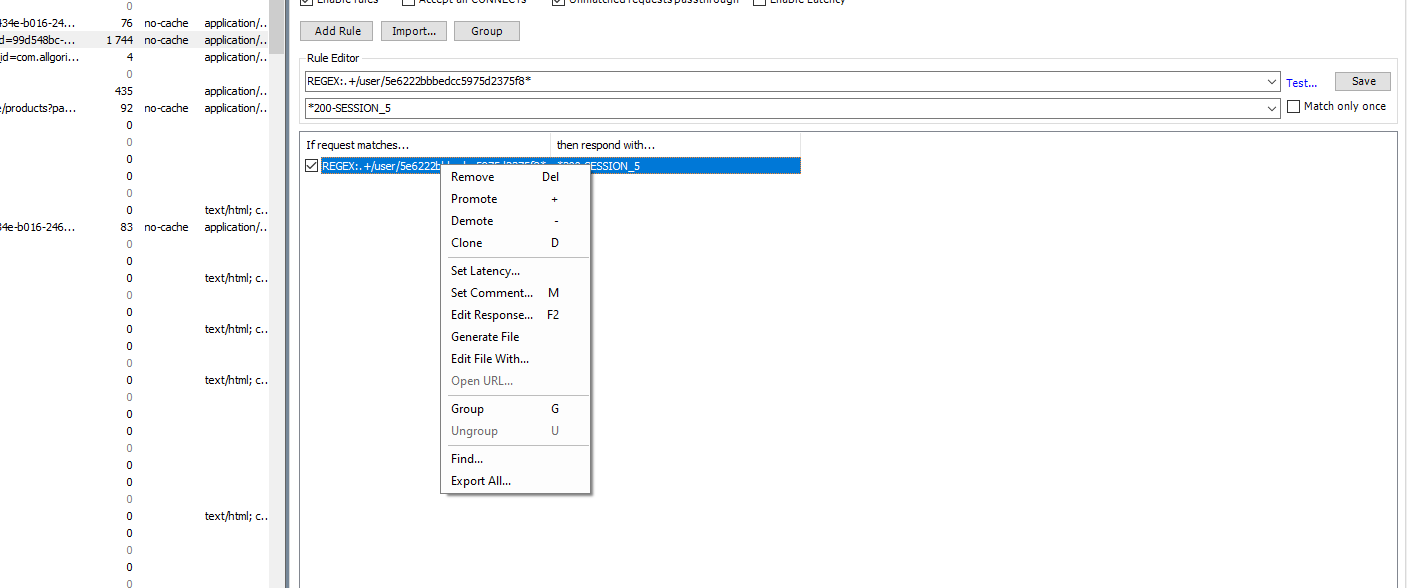
Task: Open the Test... link
Action: click(x=1302, y=83)
